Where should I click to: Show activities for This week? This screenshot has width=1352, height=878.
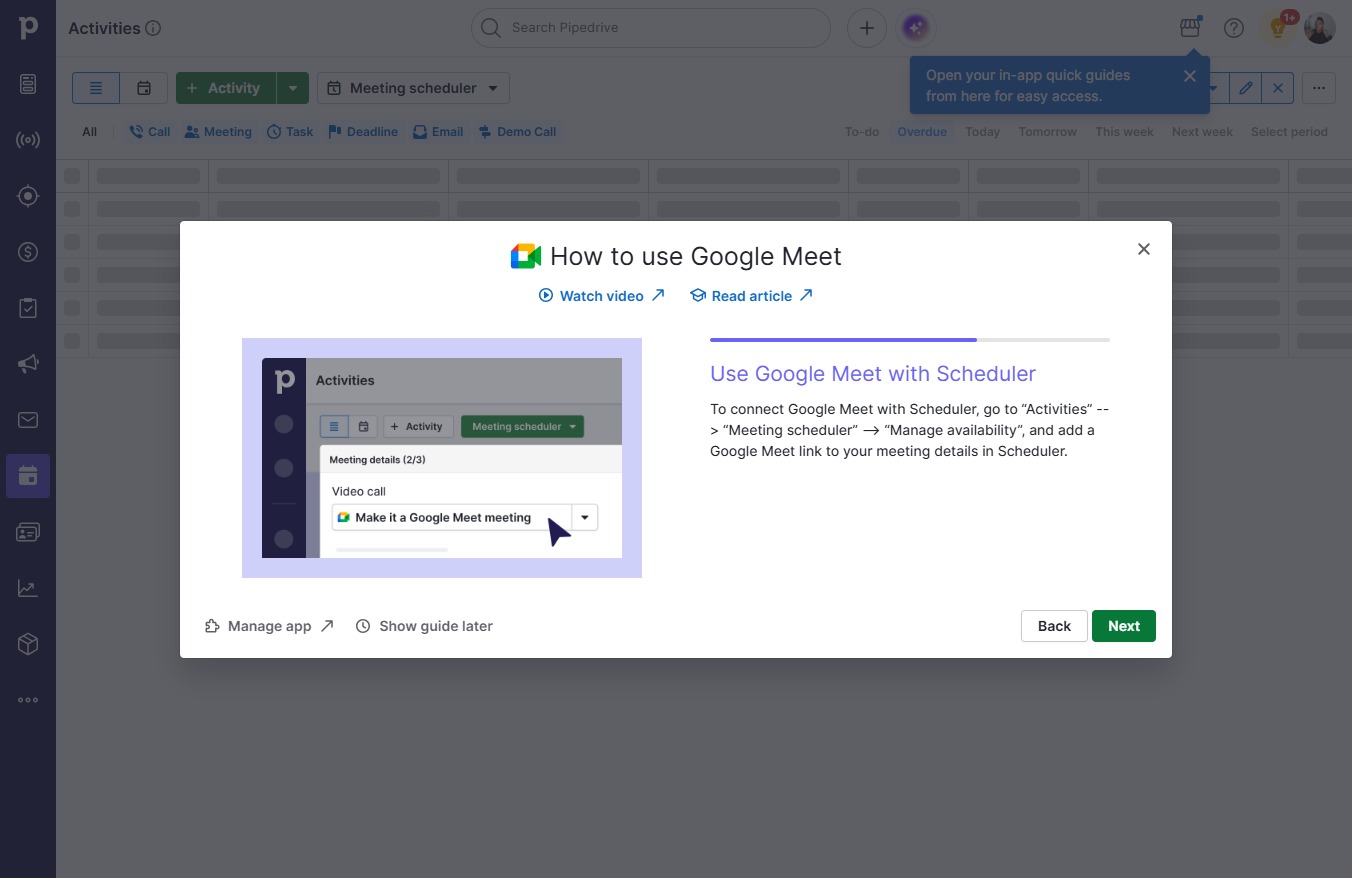click(1124, 132)
